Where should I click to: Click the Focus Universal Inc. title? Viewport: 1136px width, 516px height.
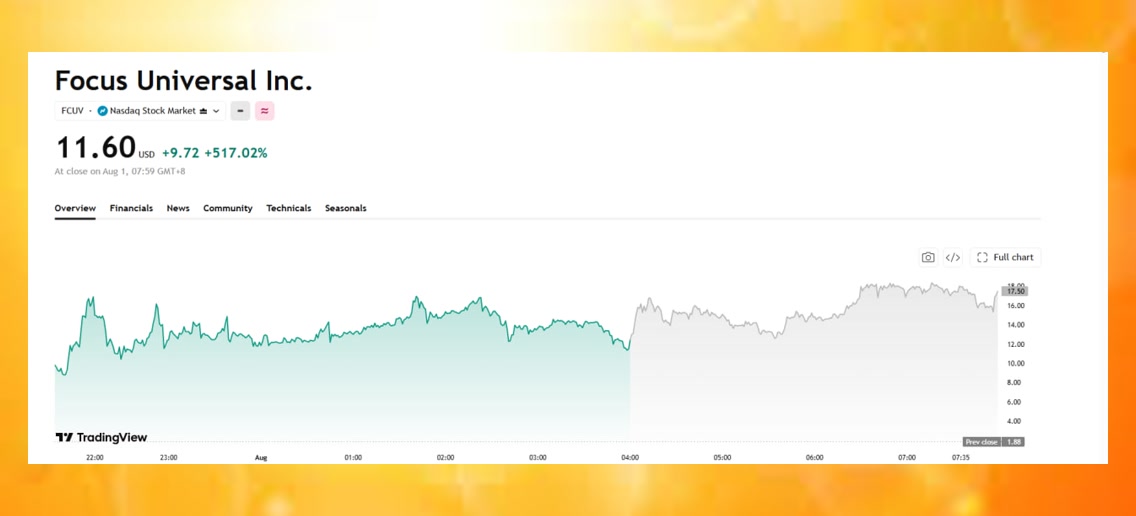coord(183,80)
